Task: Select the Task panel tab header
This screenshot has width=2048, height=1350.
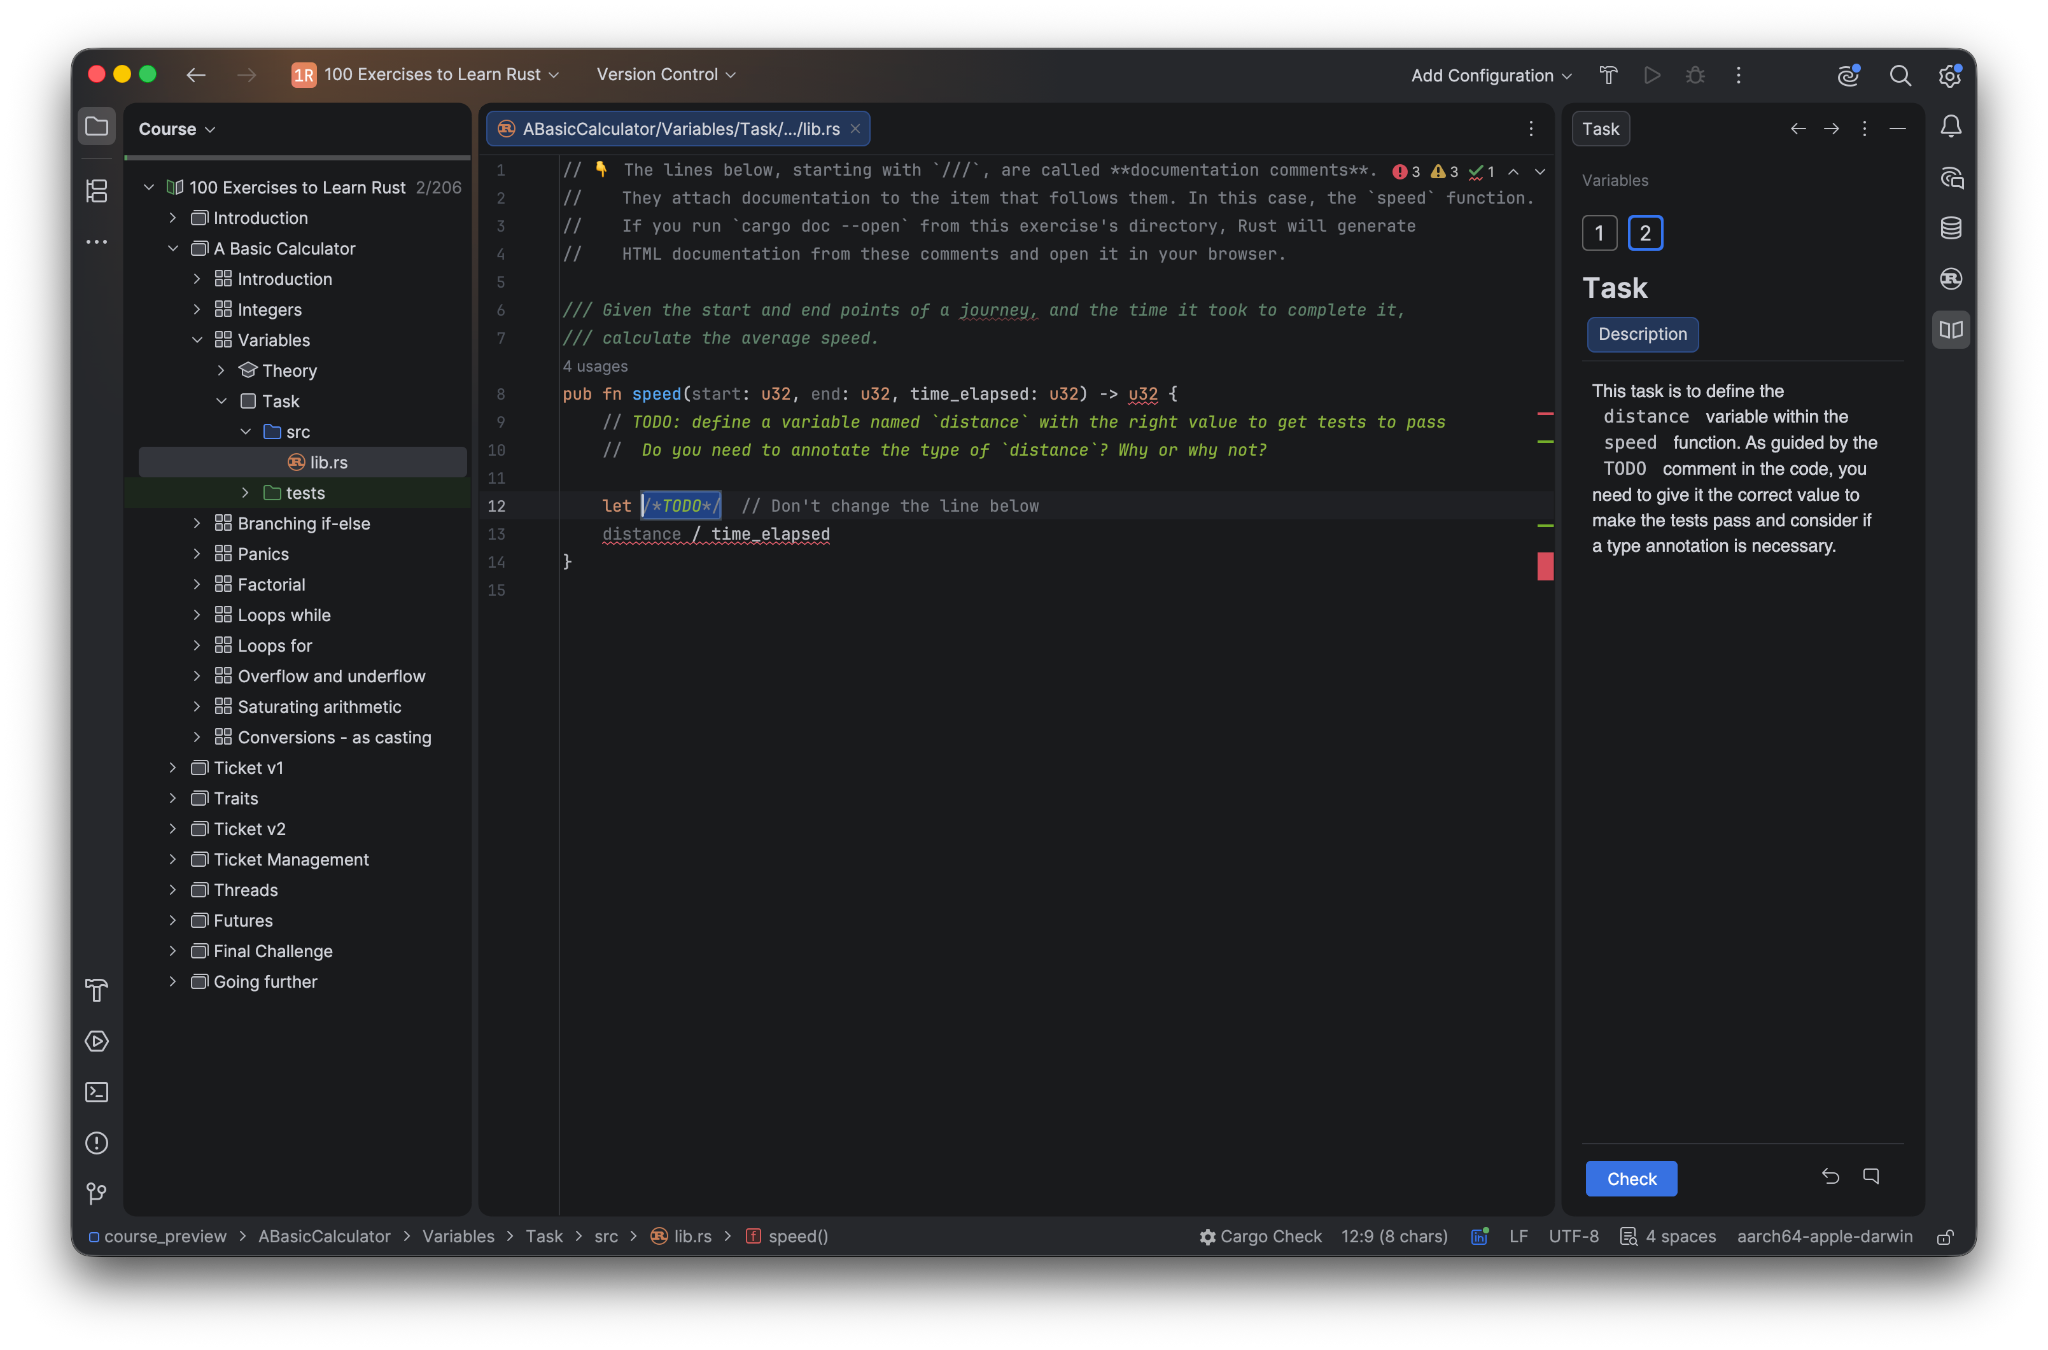Action: click(1601, 129)
